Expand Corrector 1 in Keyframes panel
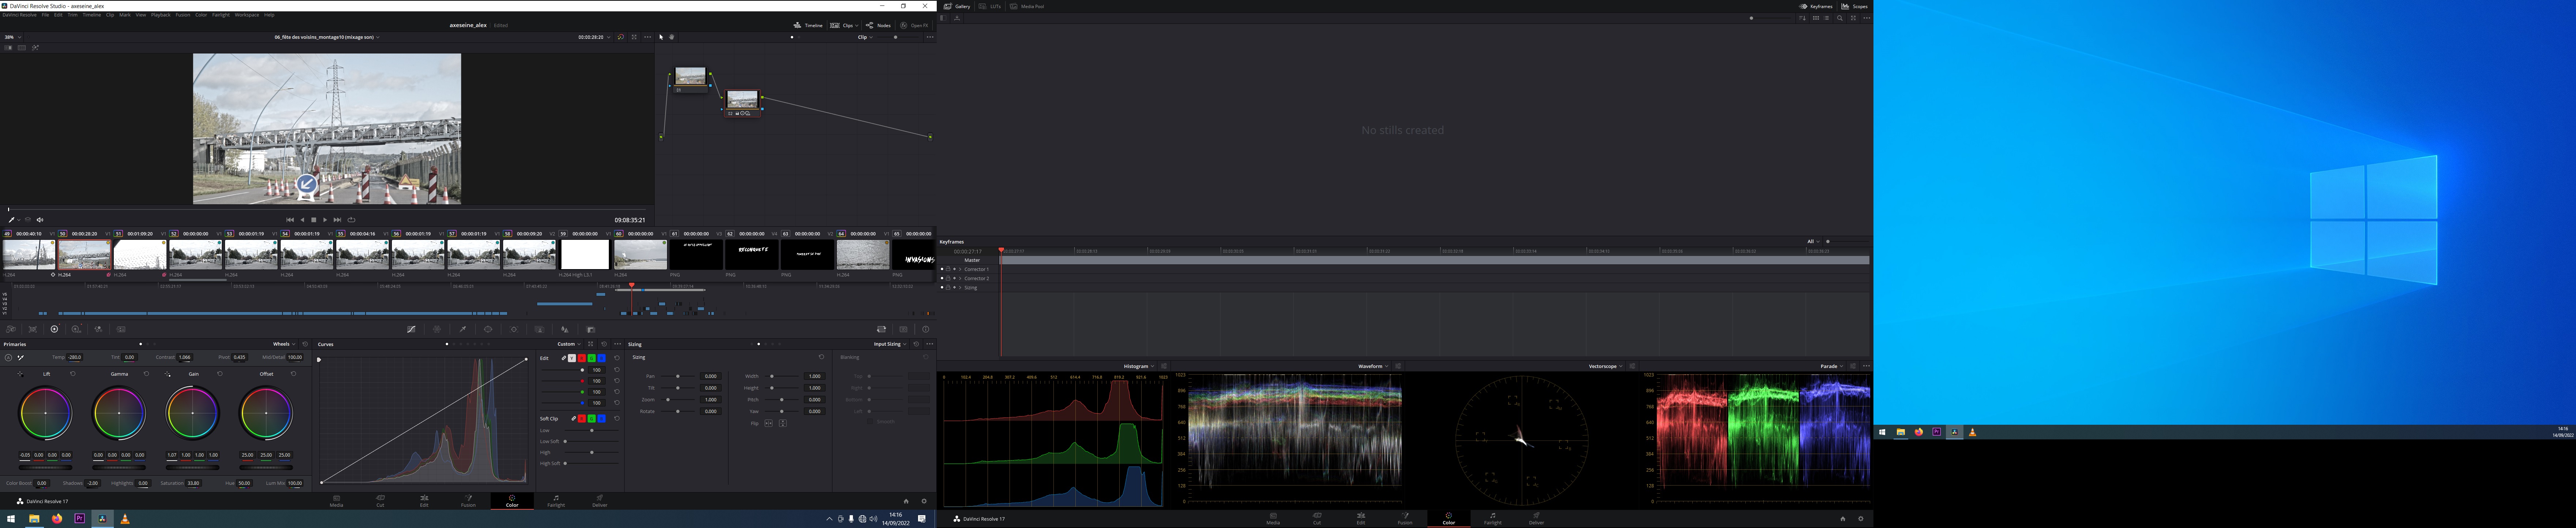 click(x=960, y=269)
